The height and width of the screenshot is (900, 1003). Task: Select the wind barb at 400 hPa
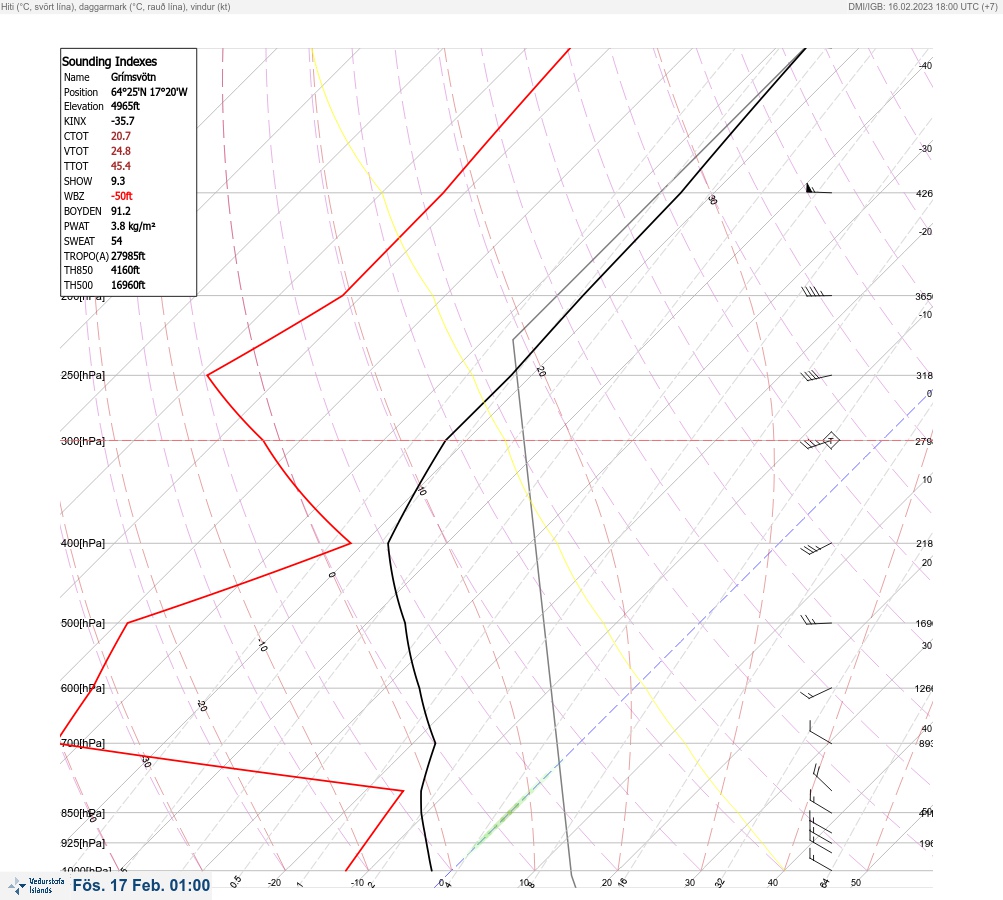(x=816, y=548)
